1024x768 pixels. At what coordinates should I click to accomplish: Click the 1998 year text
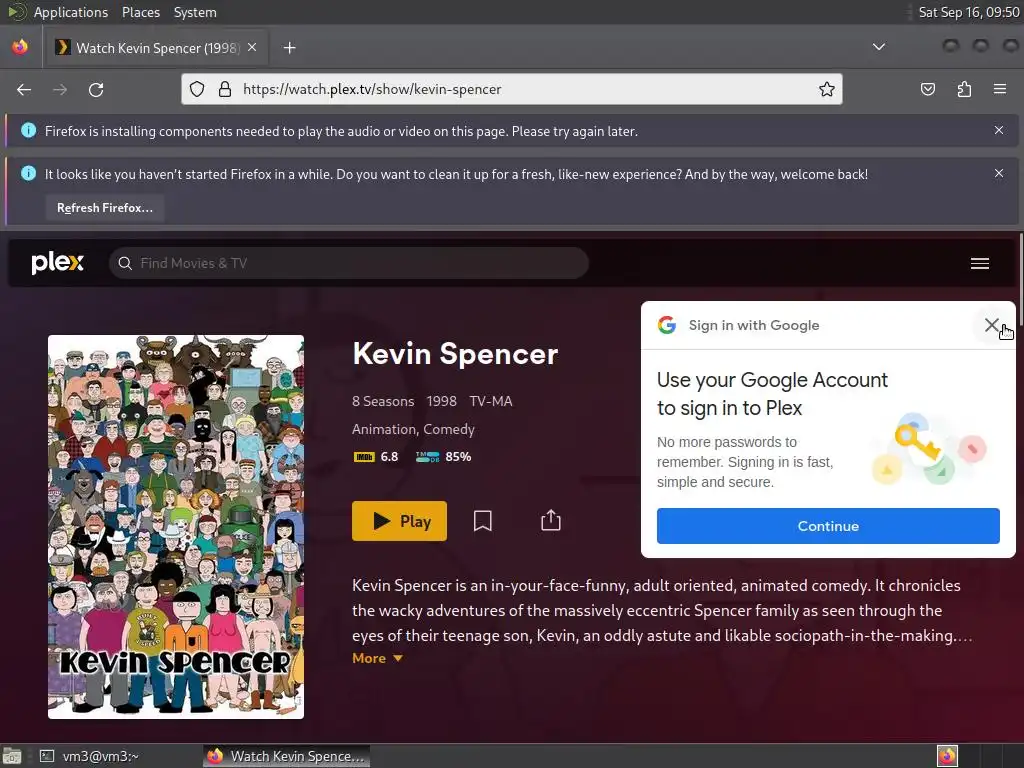tap(441, 401)
